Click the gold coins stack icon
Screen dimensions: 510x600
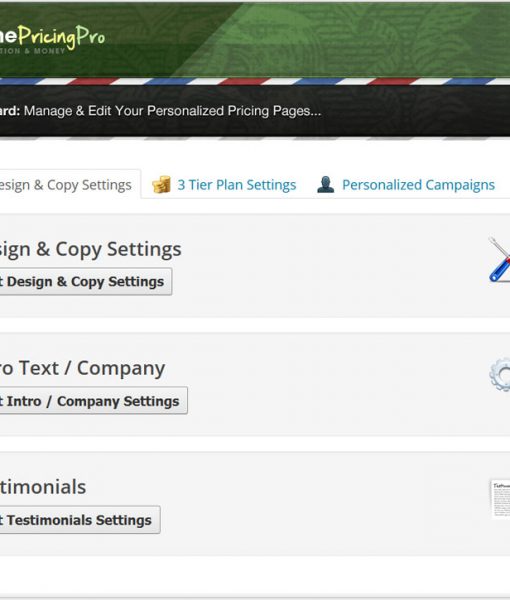click(x=161, y=184)
